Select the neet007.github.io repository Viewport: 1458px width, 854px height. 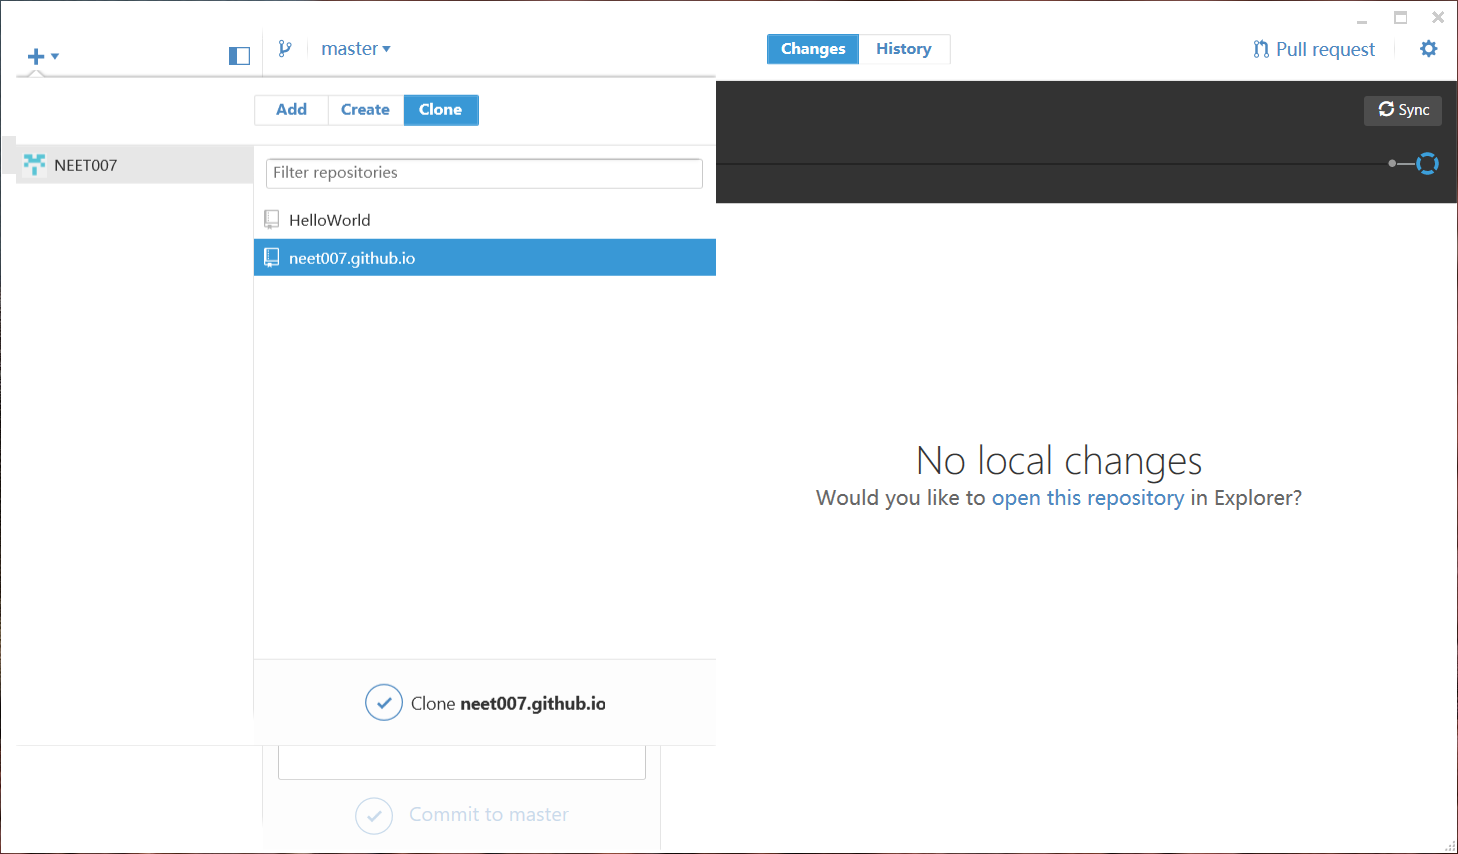[485, 258]
